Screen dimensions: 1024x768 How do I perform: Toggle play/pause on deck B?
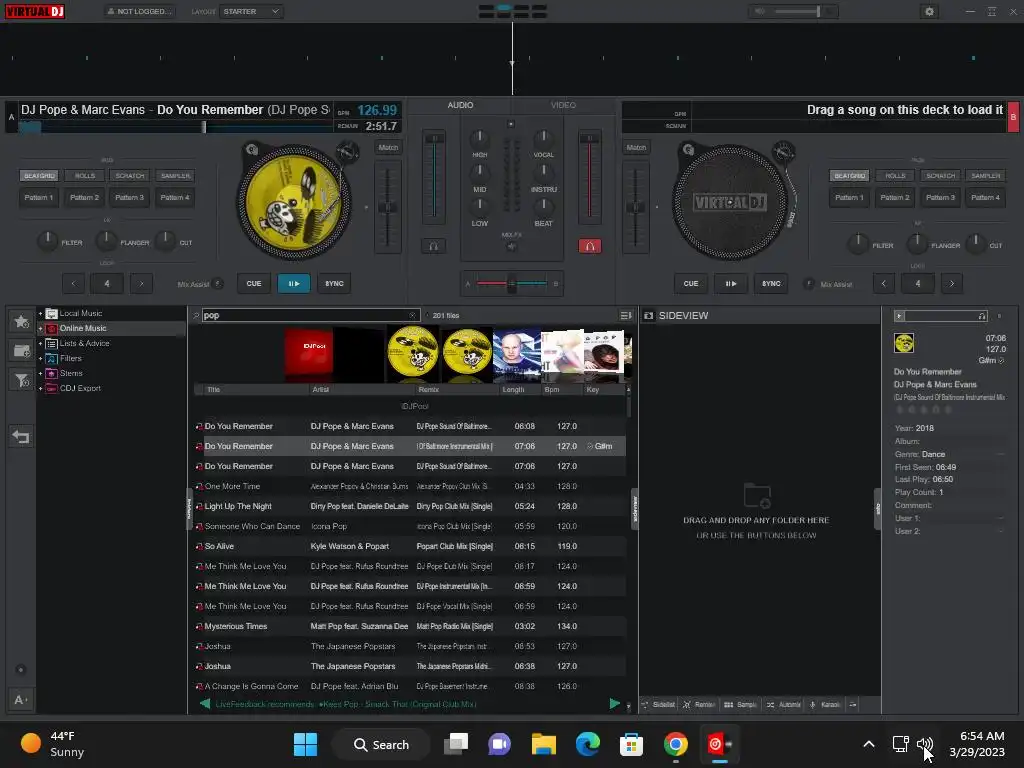(731, 283)
